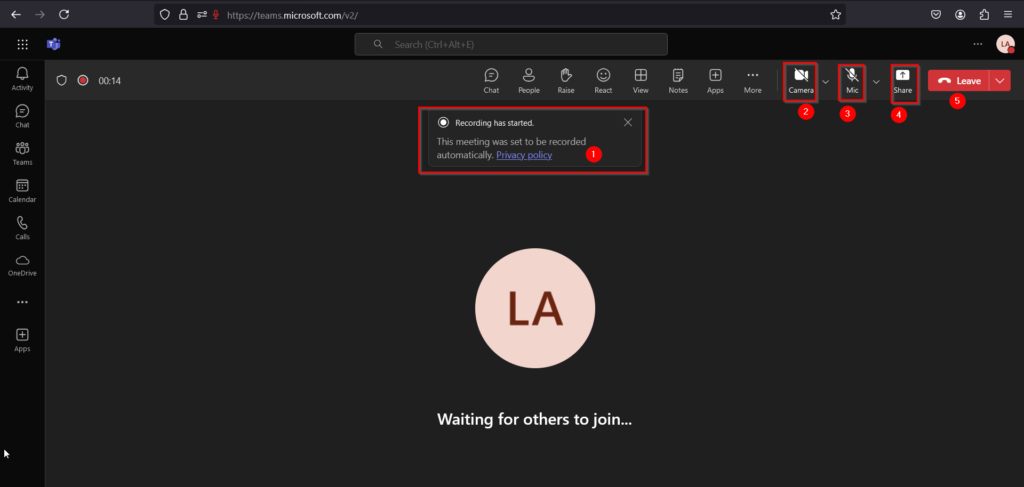The image size is (1024, 487).
Task: Click 'Recording has started.' text
Action: [494, 122]
